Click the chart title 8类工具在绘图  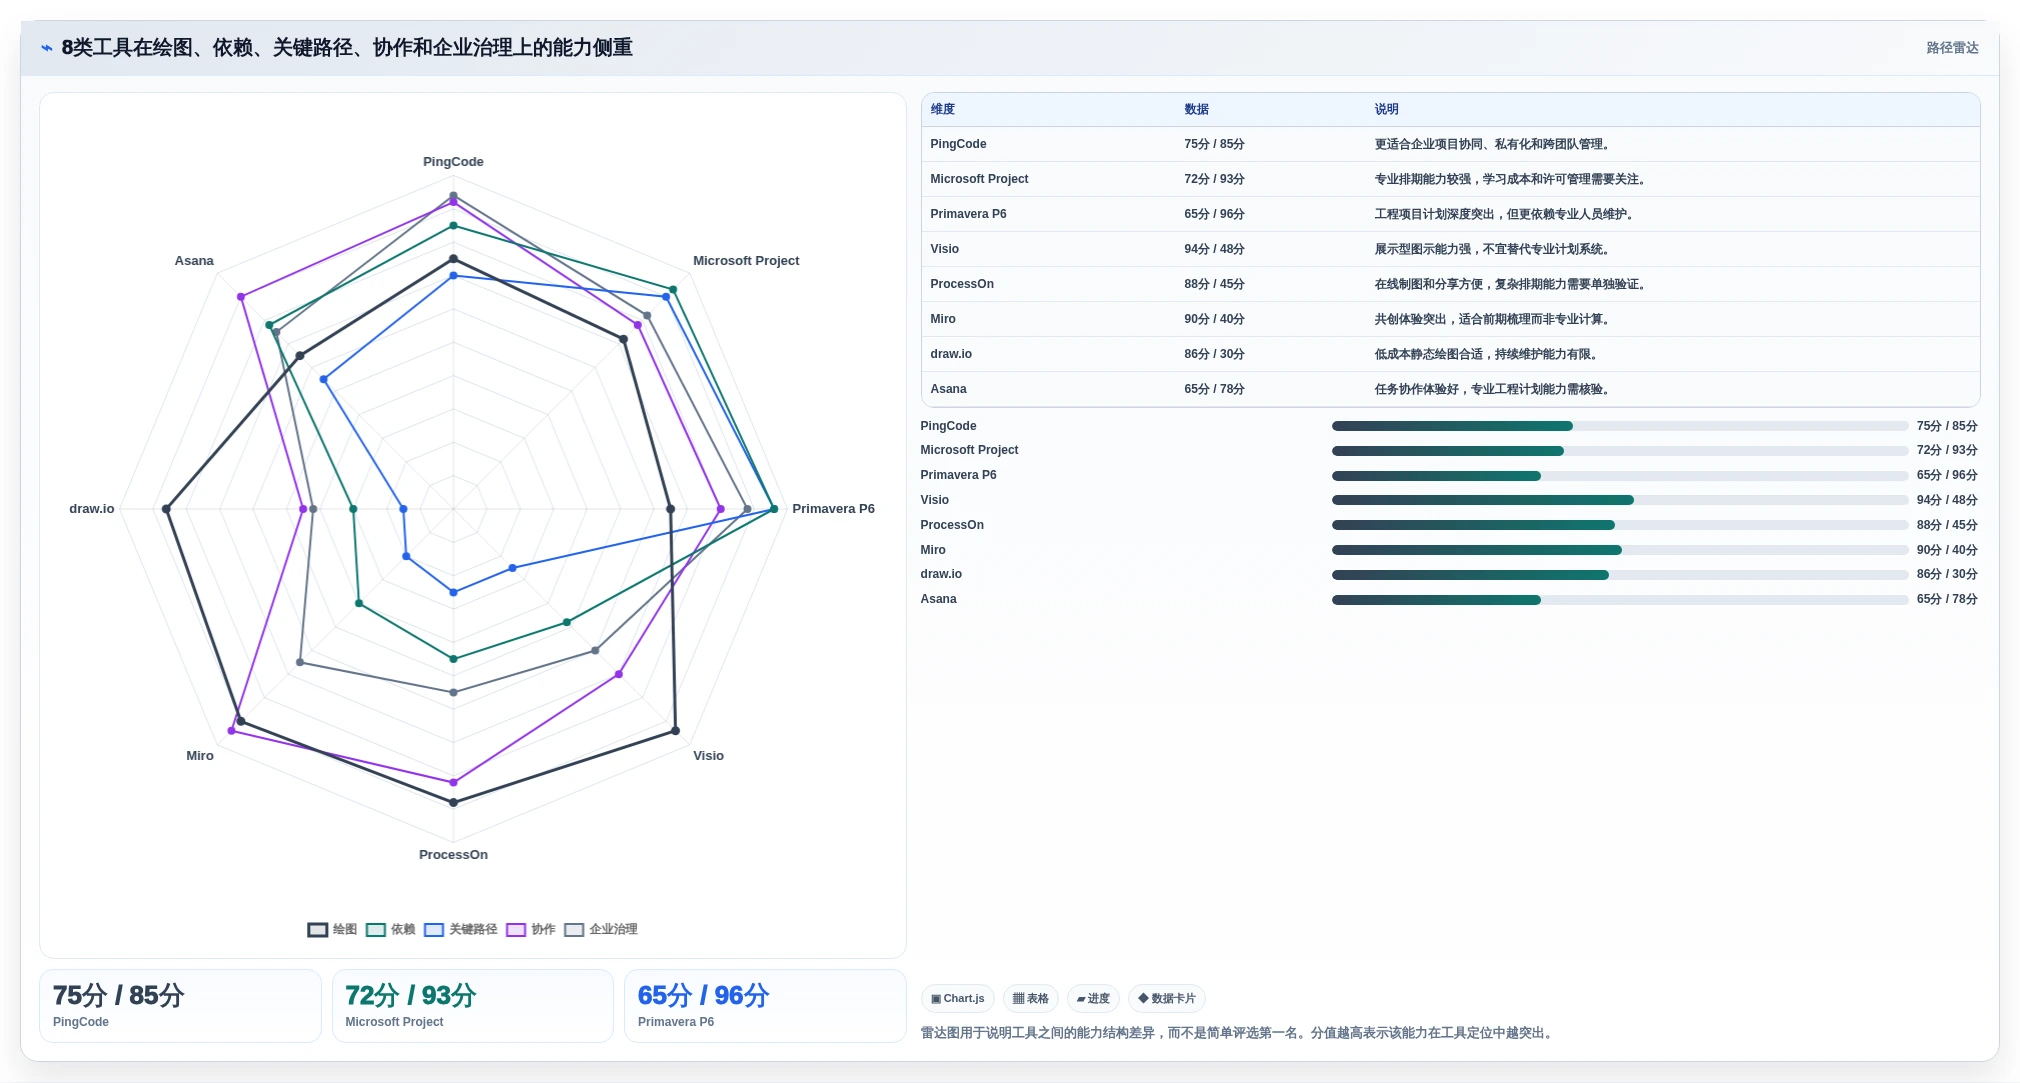[347, 48]
